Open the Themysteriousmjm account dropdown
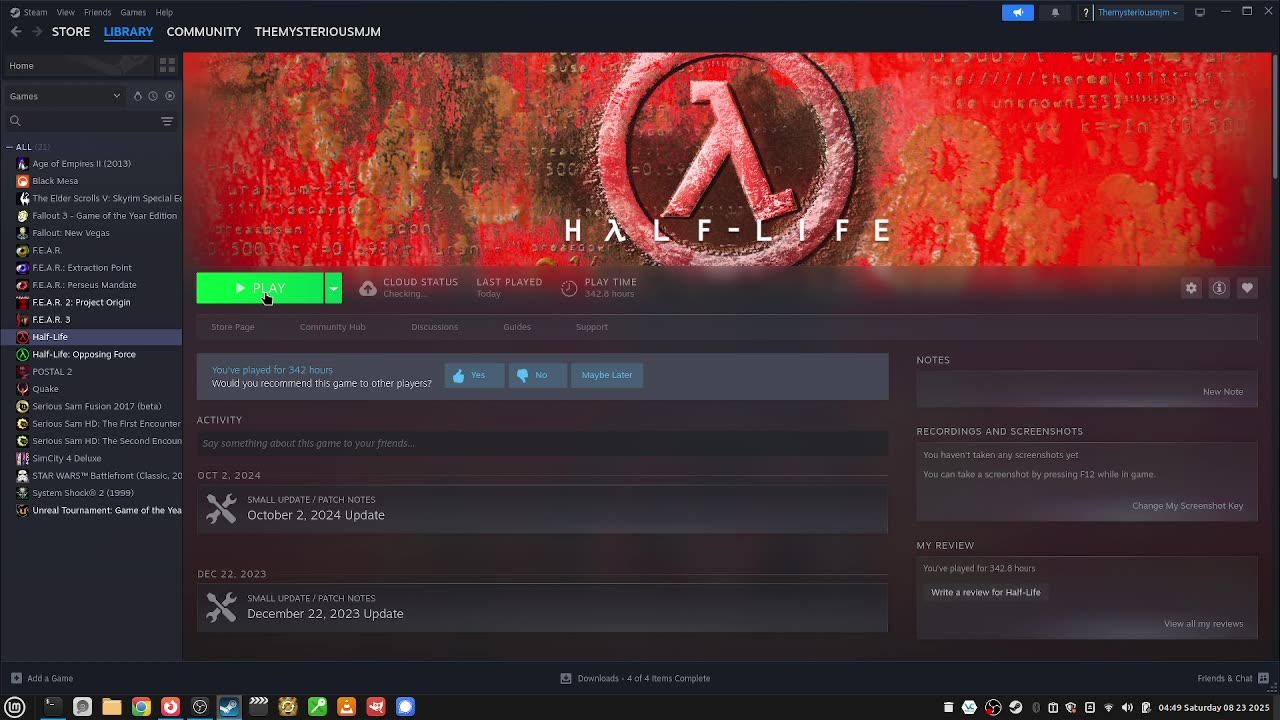 point(1138,12)
